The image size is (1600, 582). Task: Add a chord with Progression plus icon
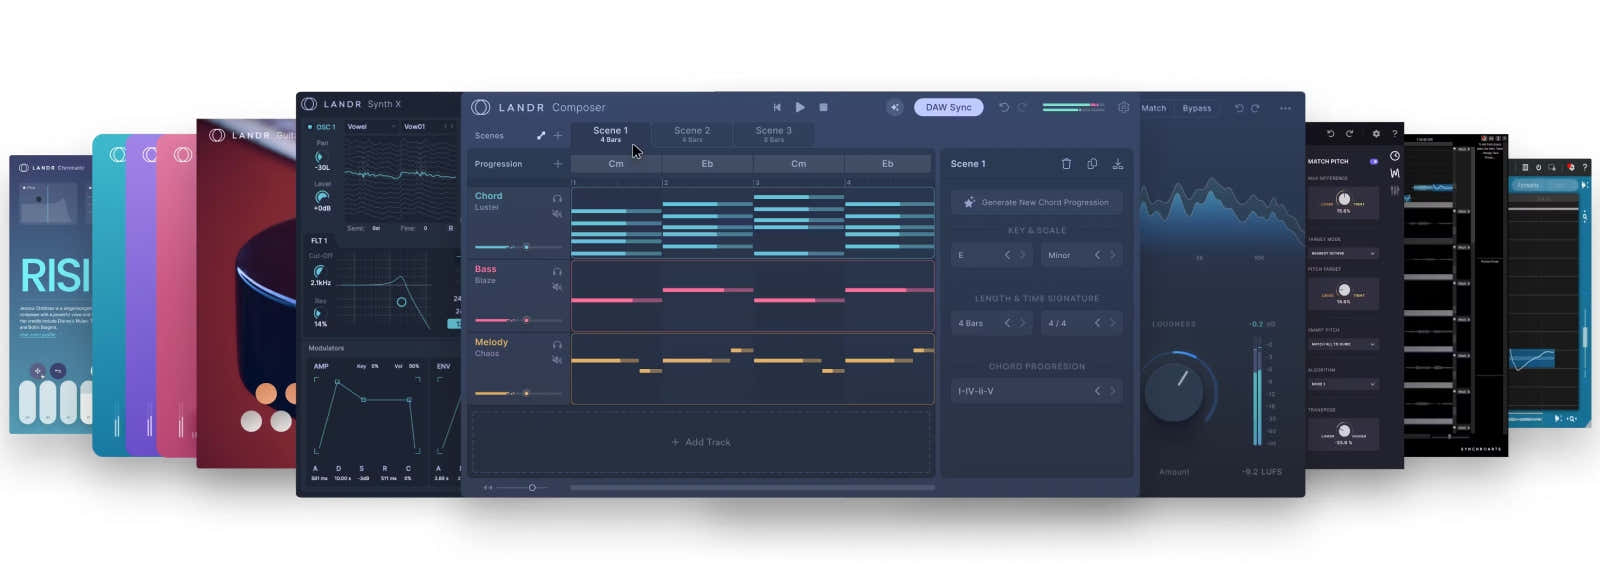point(558,163)
